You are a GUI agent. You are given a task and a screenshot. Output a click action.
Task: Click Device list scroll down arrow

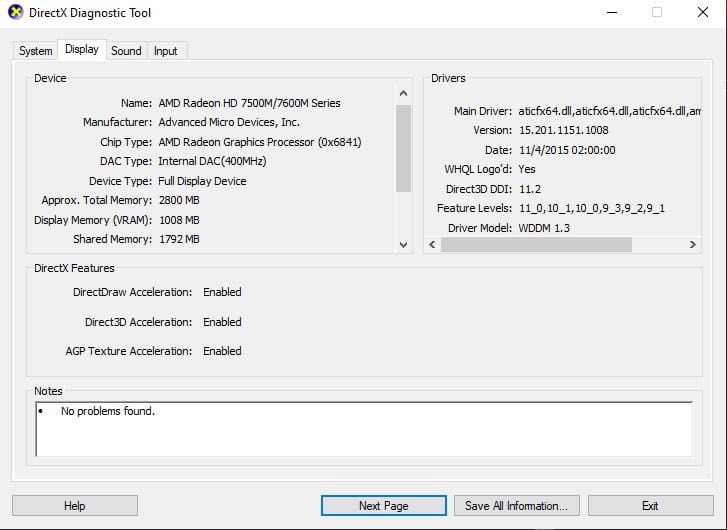403,244
